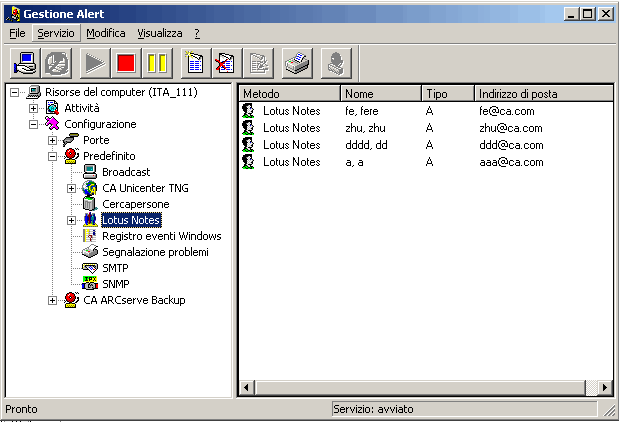619x422 pixels.
Task: Open the Visualizza menu
Action: tap(160, 33)
